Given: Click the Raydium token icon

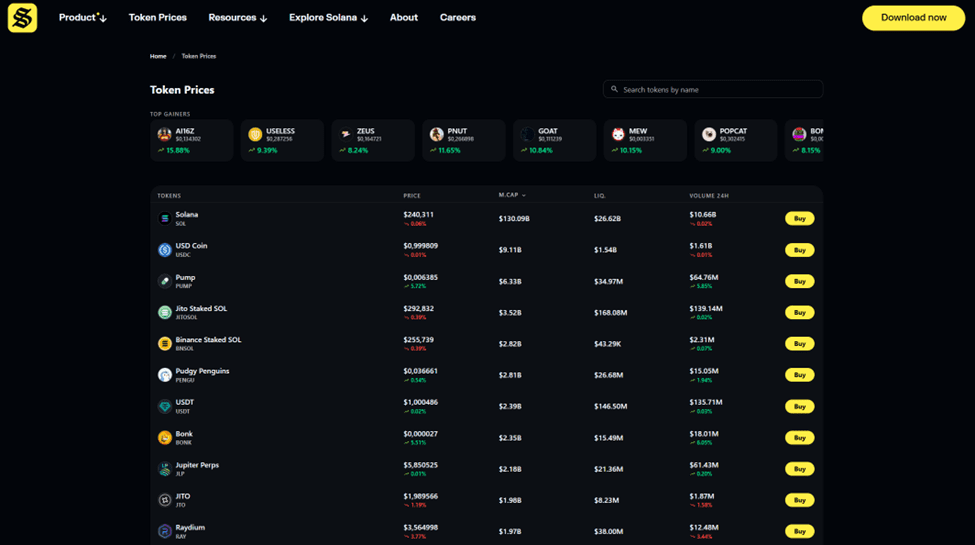Looking at the screenshot, I should 165,531.
